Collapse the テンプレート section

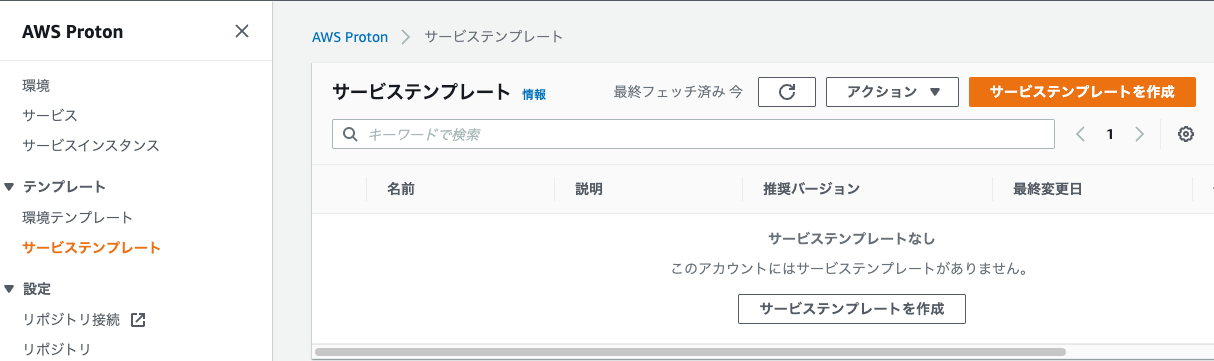pos(9,187)
